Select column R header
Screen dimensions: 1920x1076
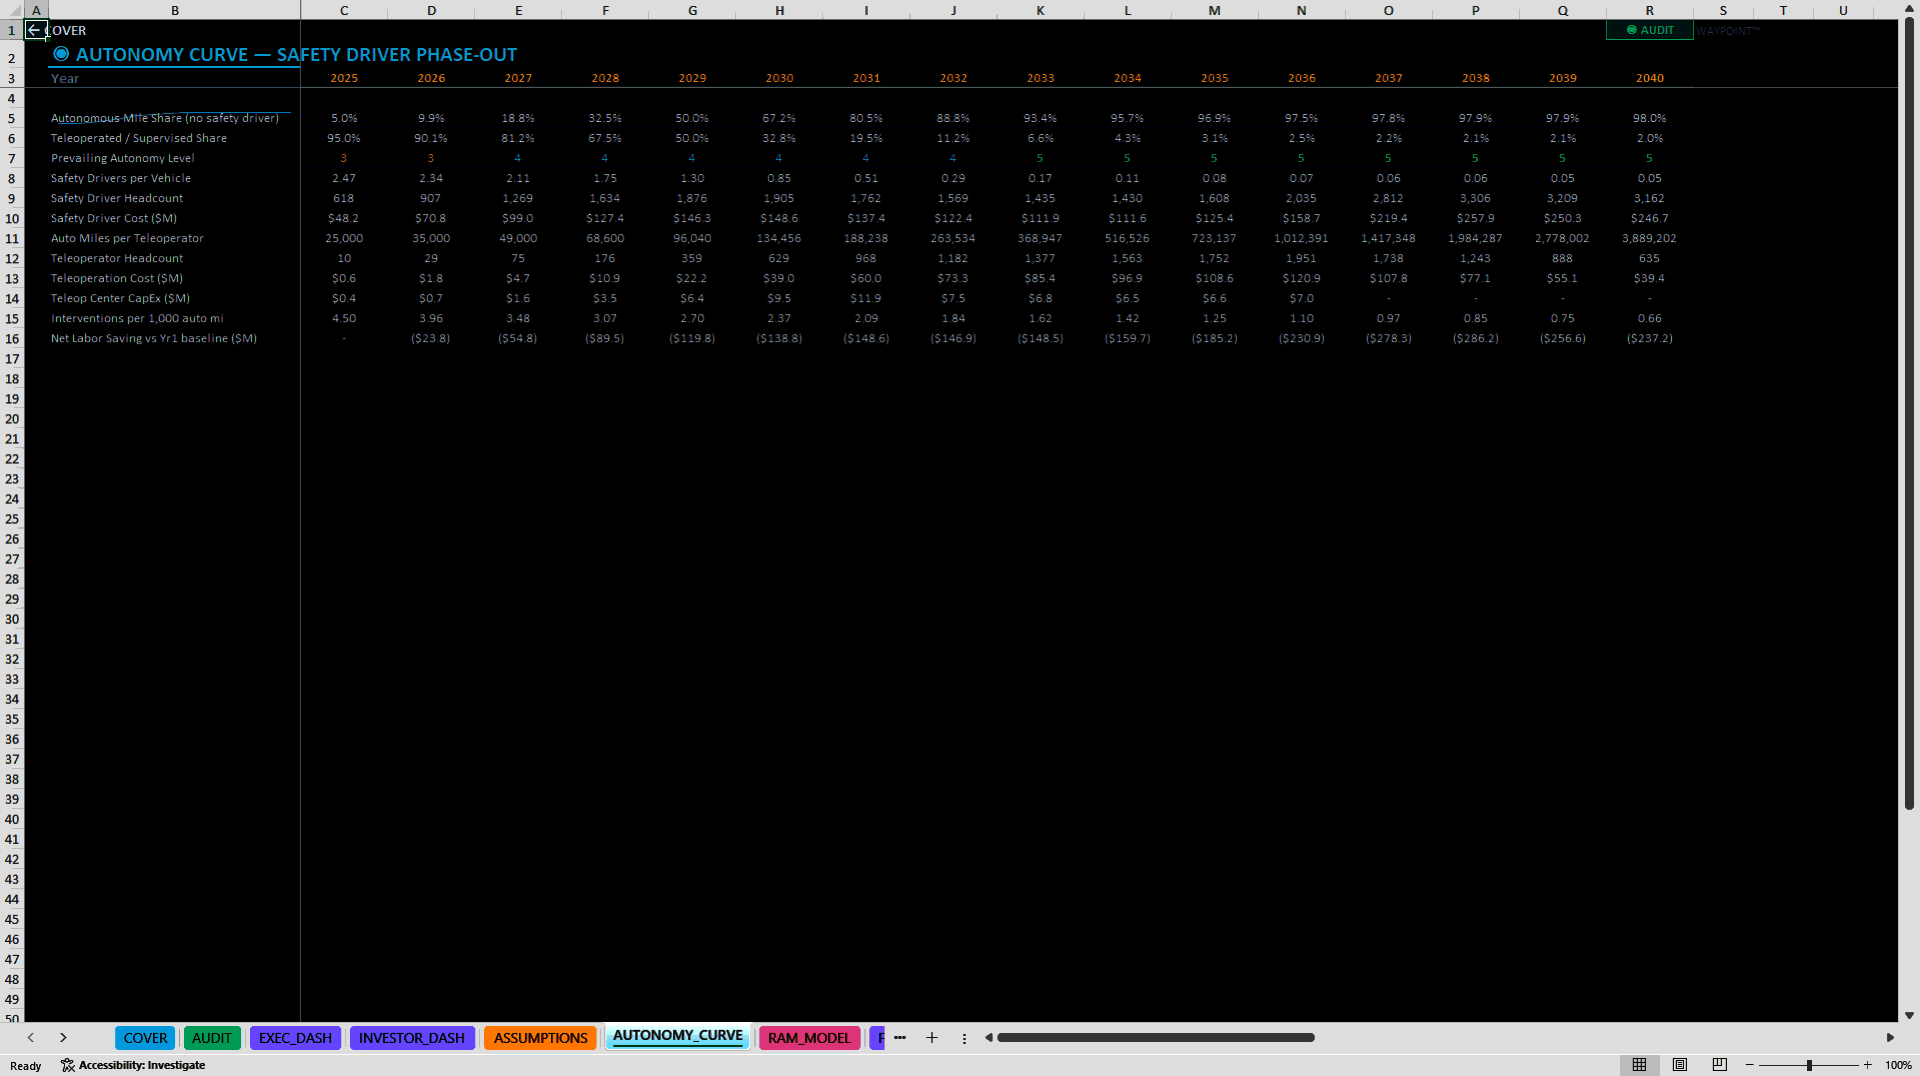[1650, 10]
